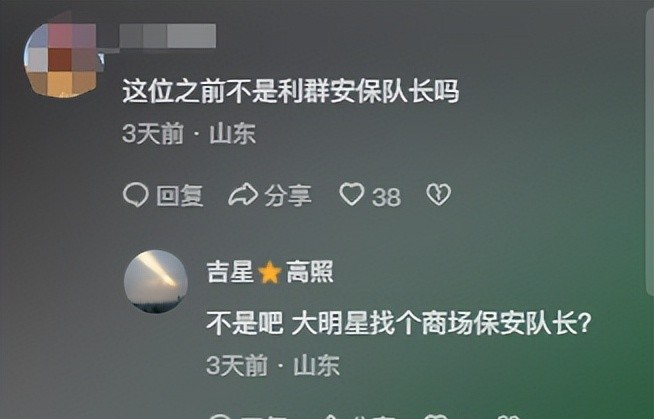Click the blurred username of the first commenter
This screenshot has height=419, width=654.
(x=168, y=36)
